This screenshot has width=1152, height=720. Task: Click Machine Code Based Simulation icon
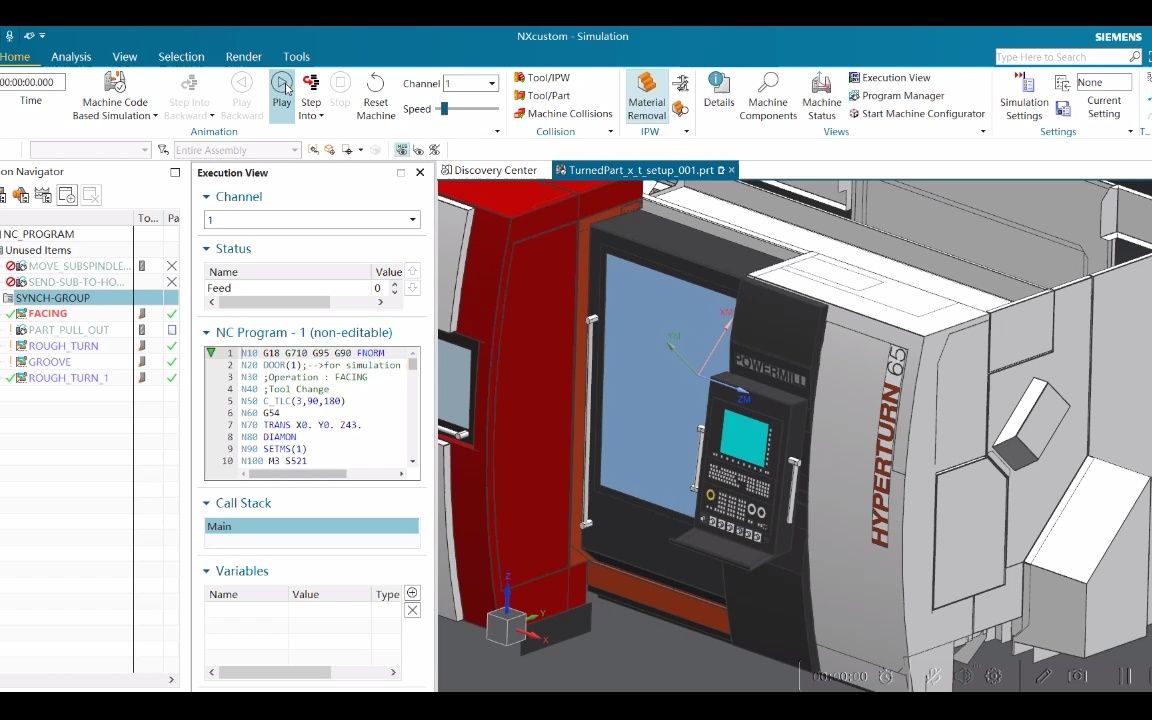click(115, 84)
